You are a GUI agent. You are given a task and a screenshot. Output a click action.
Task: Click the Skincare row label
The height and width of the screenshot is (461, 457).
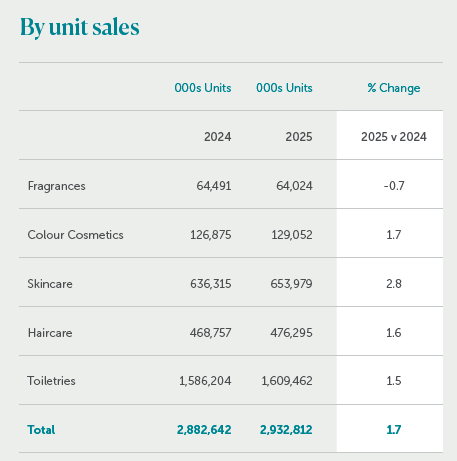50,284
